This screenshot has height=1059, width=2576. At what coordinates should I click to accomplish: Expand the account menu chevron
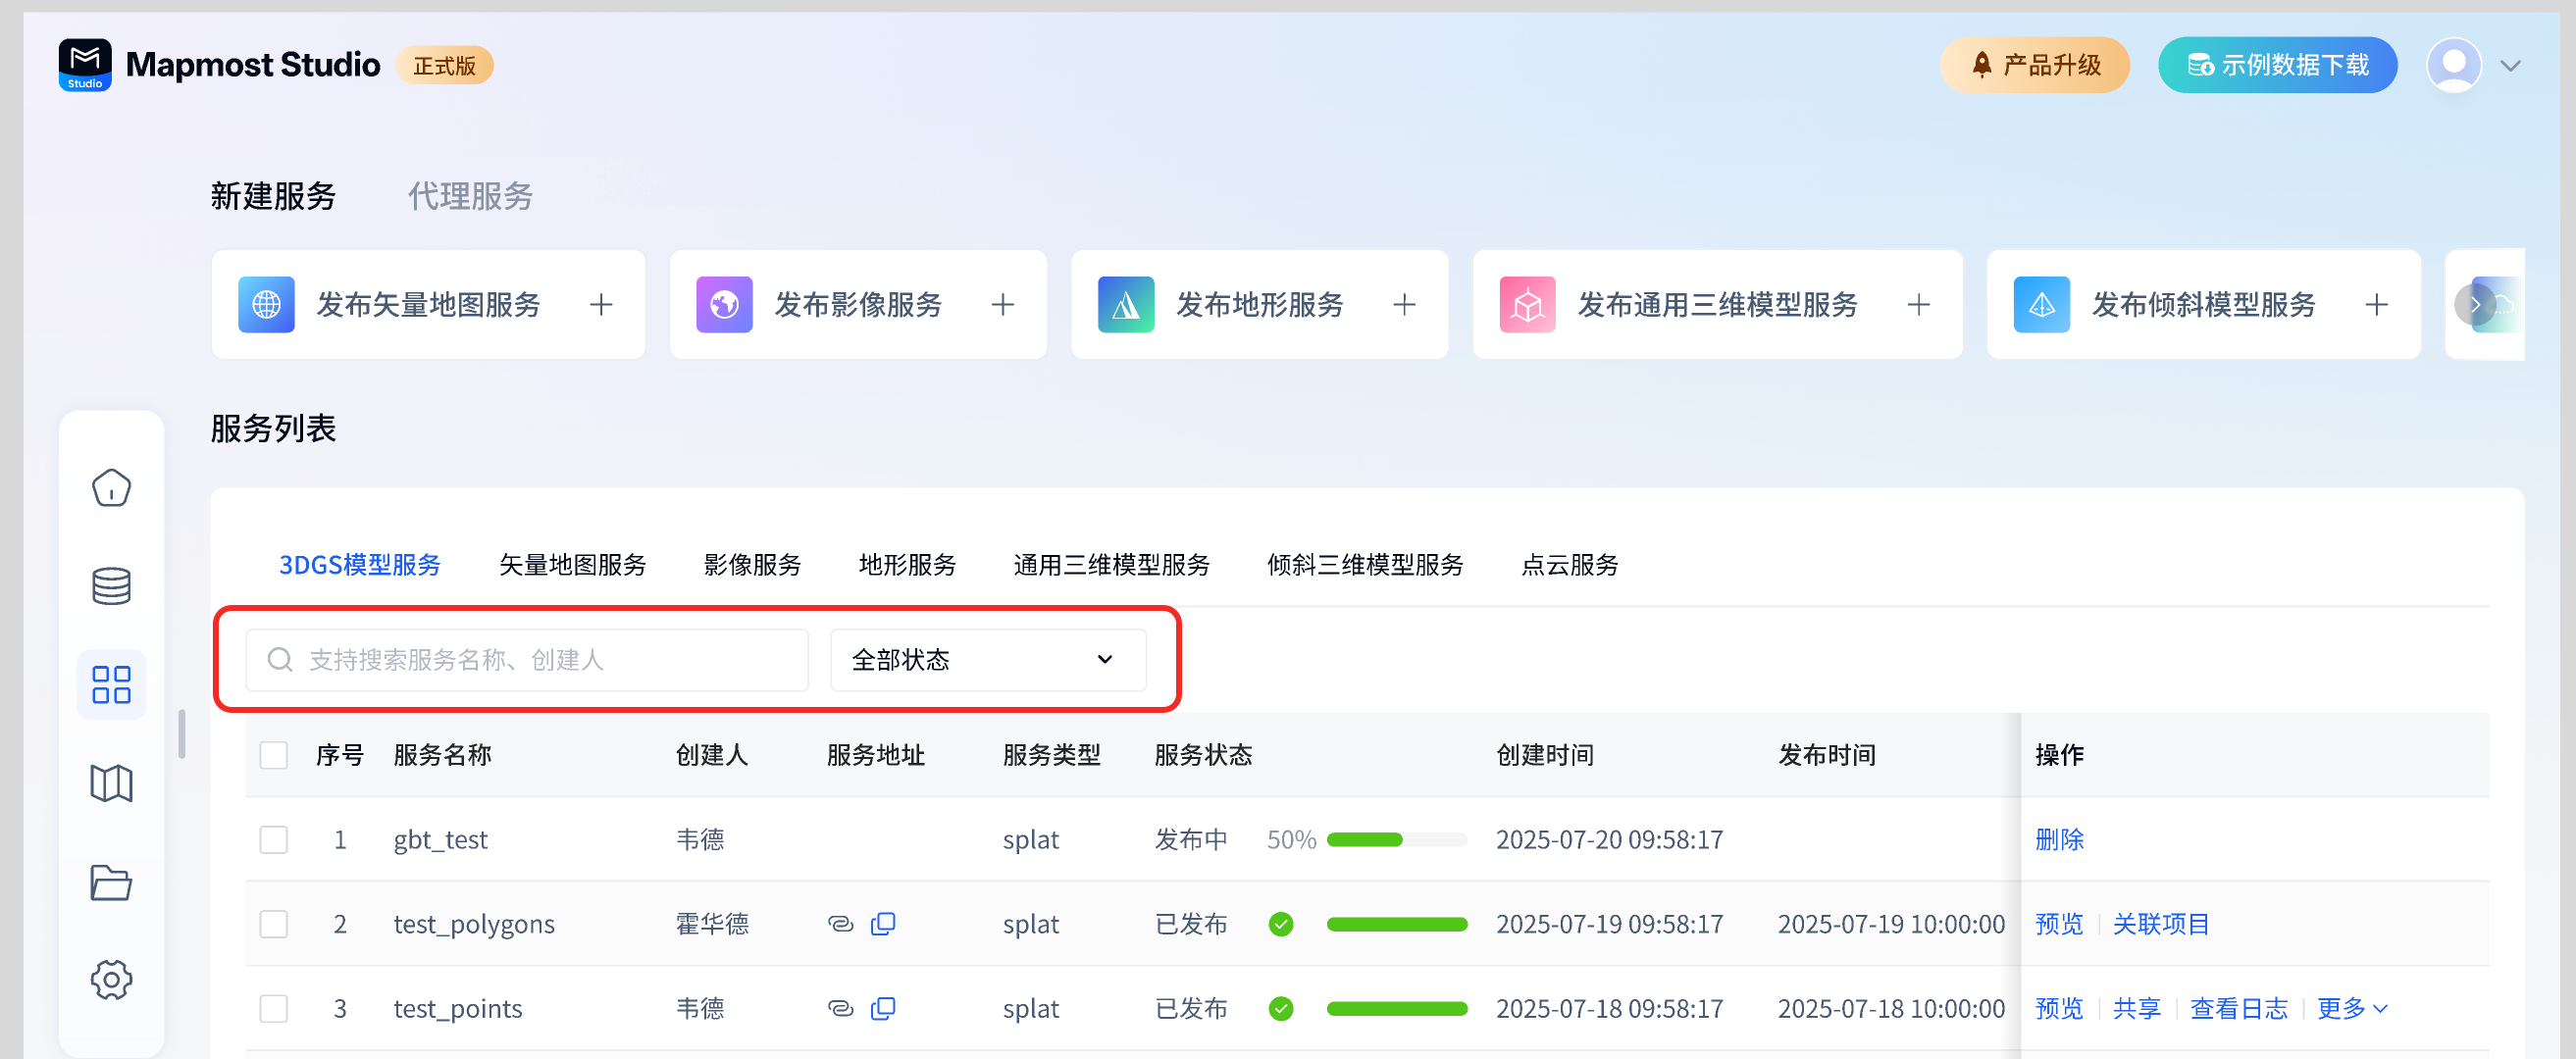point(2510,66)
